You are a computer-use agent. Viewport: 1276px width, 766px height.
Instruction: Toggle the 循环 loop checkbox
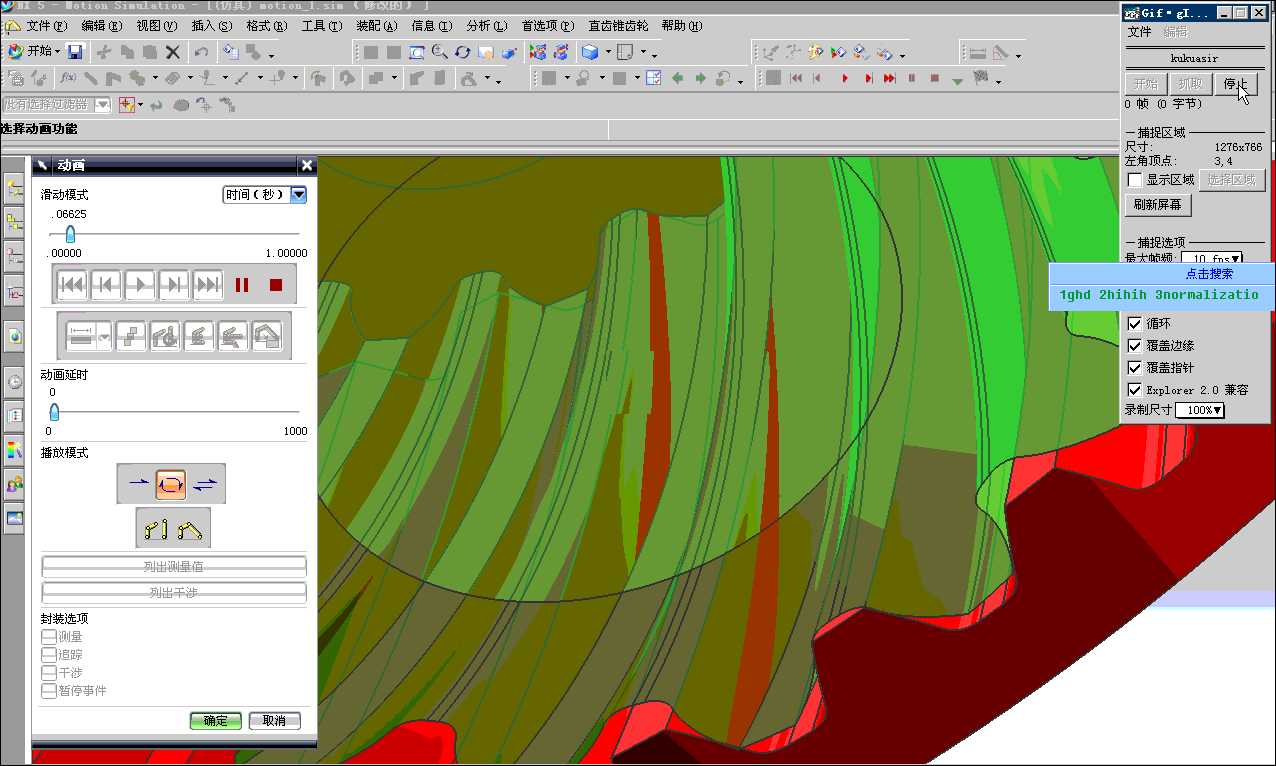pos(1135,324)
